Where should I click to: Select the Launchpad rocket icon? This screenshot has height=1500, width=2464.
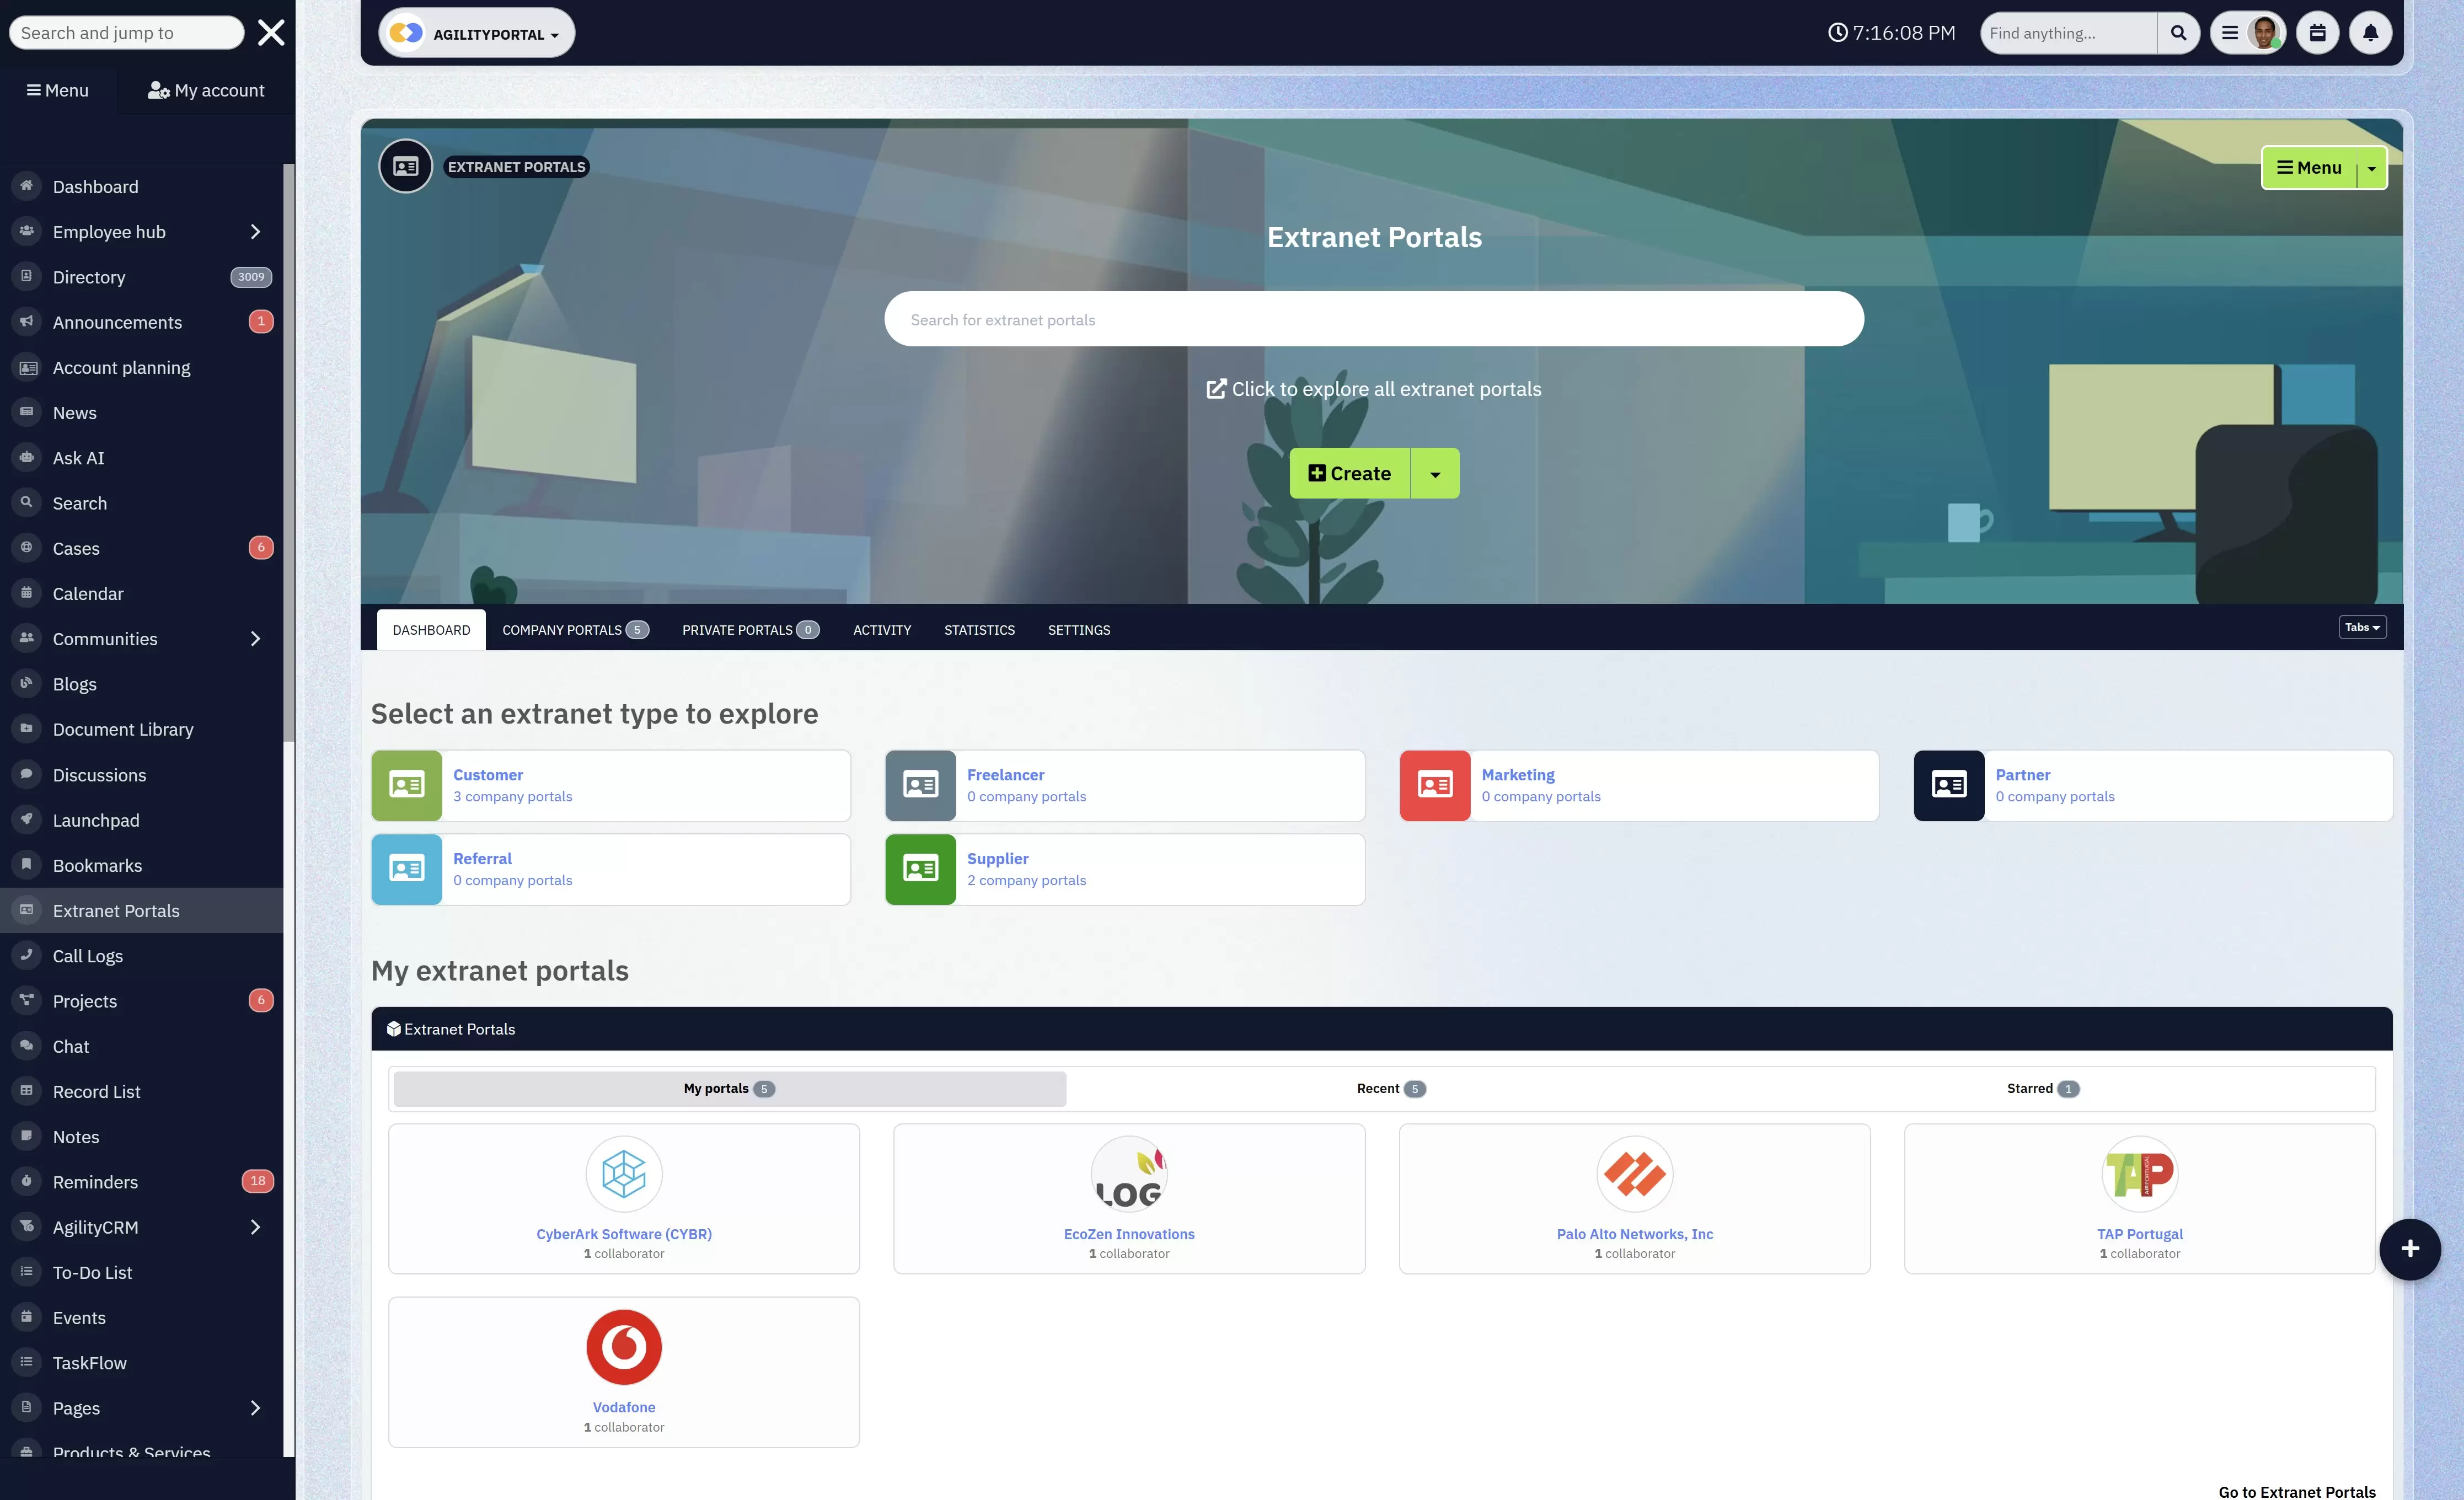[25, 820]
